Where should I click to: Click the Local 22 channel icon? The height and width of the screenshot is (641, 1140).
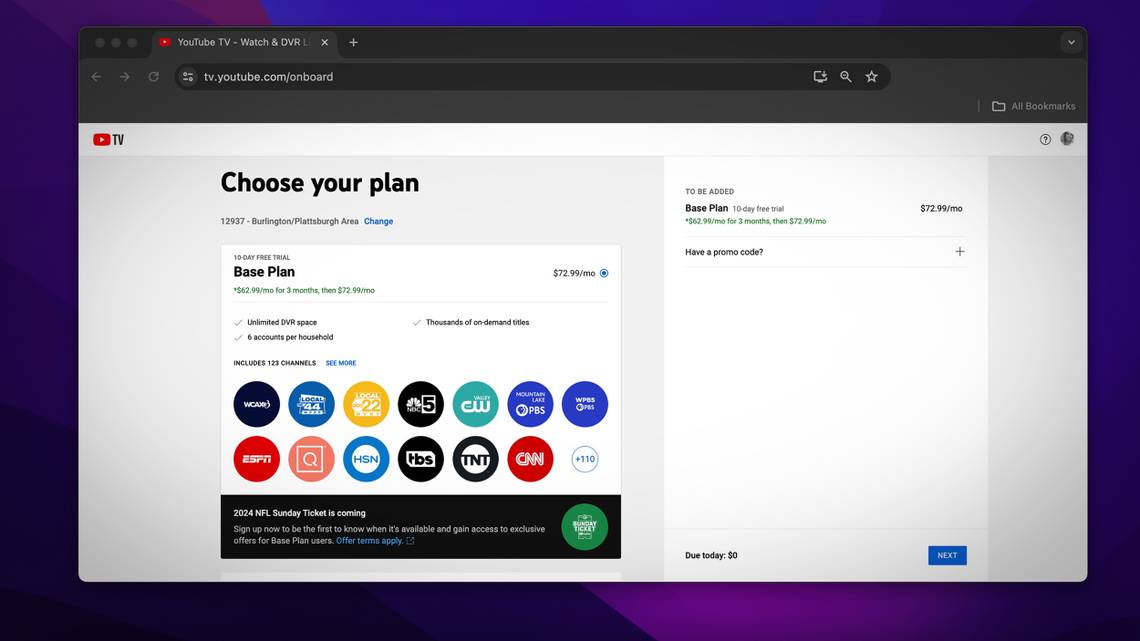[x=366, y=404]
